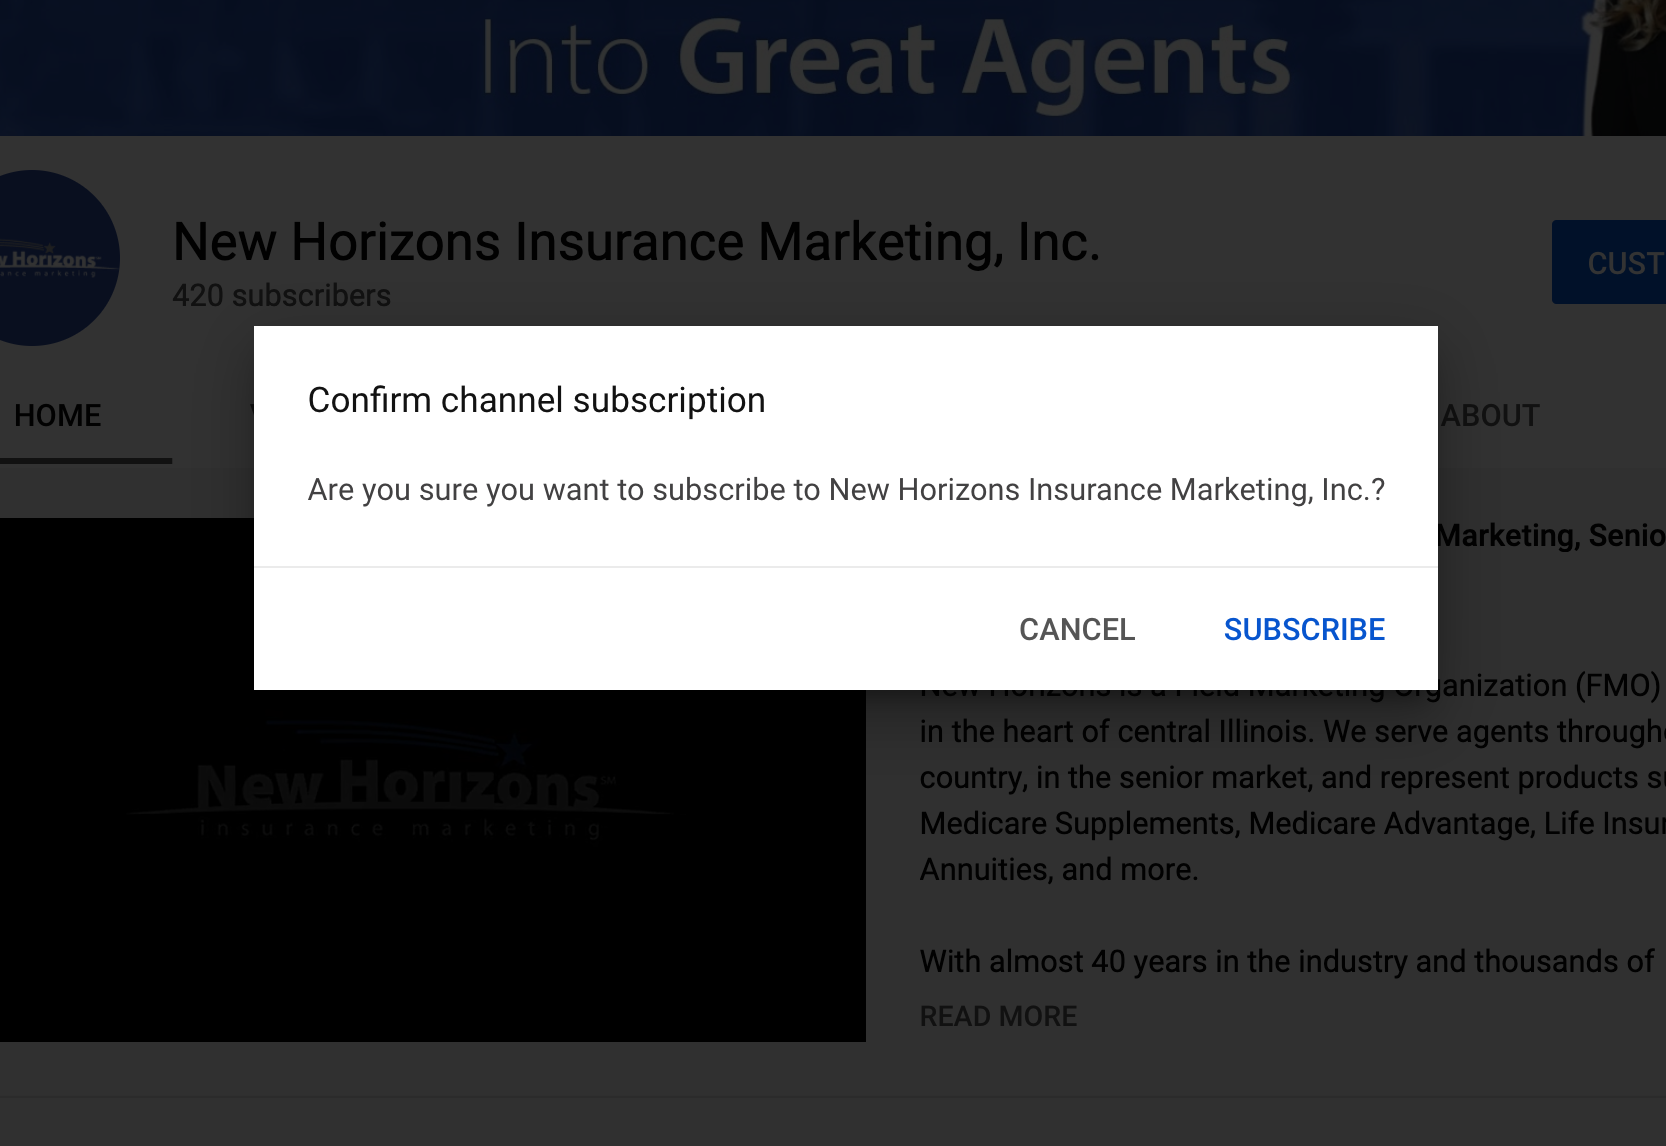
Task: Switch to the ABOUT tab
Action: pos(1490,416)
